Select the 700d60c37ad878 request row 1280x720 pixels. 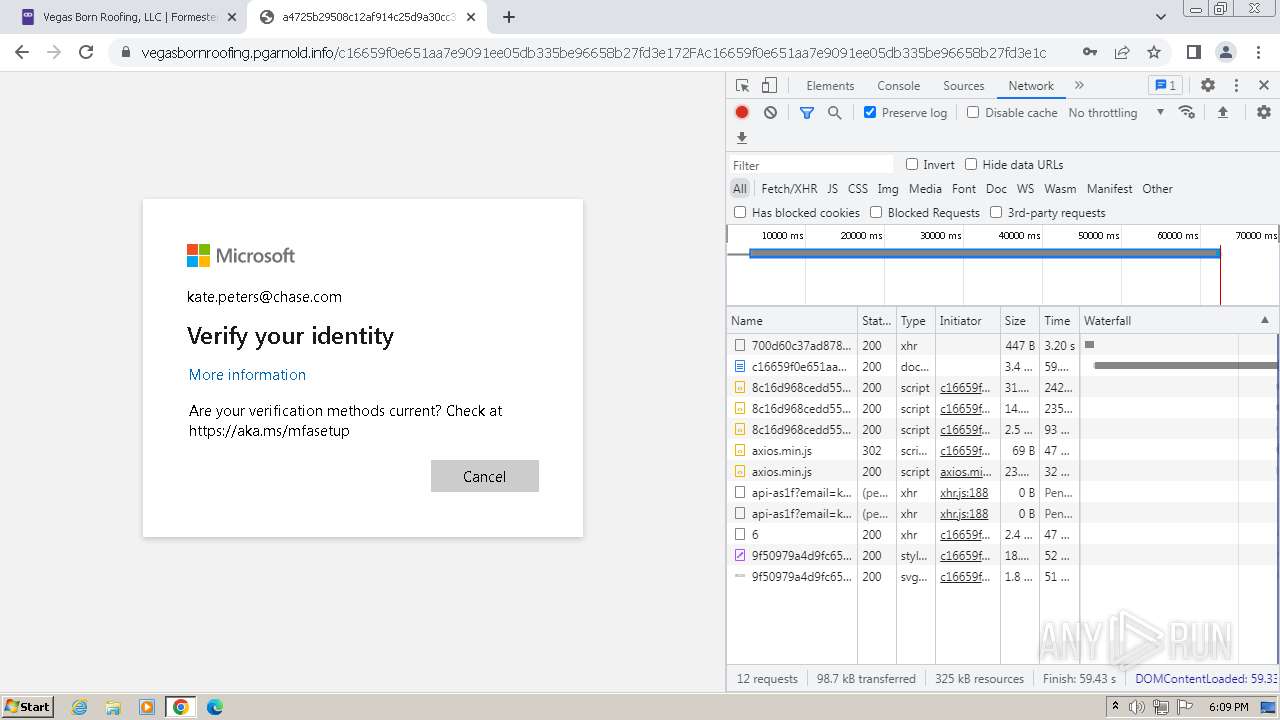click(1001, 345)
